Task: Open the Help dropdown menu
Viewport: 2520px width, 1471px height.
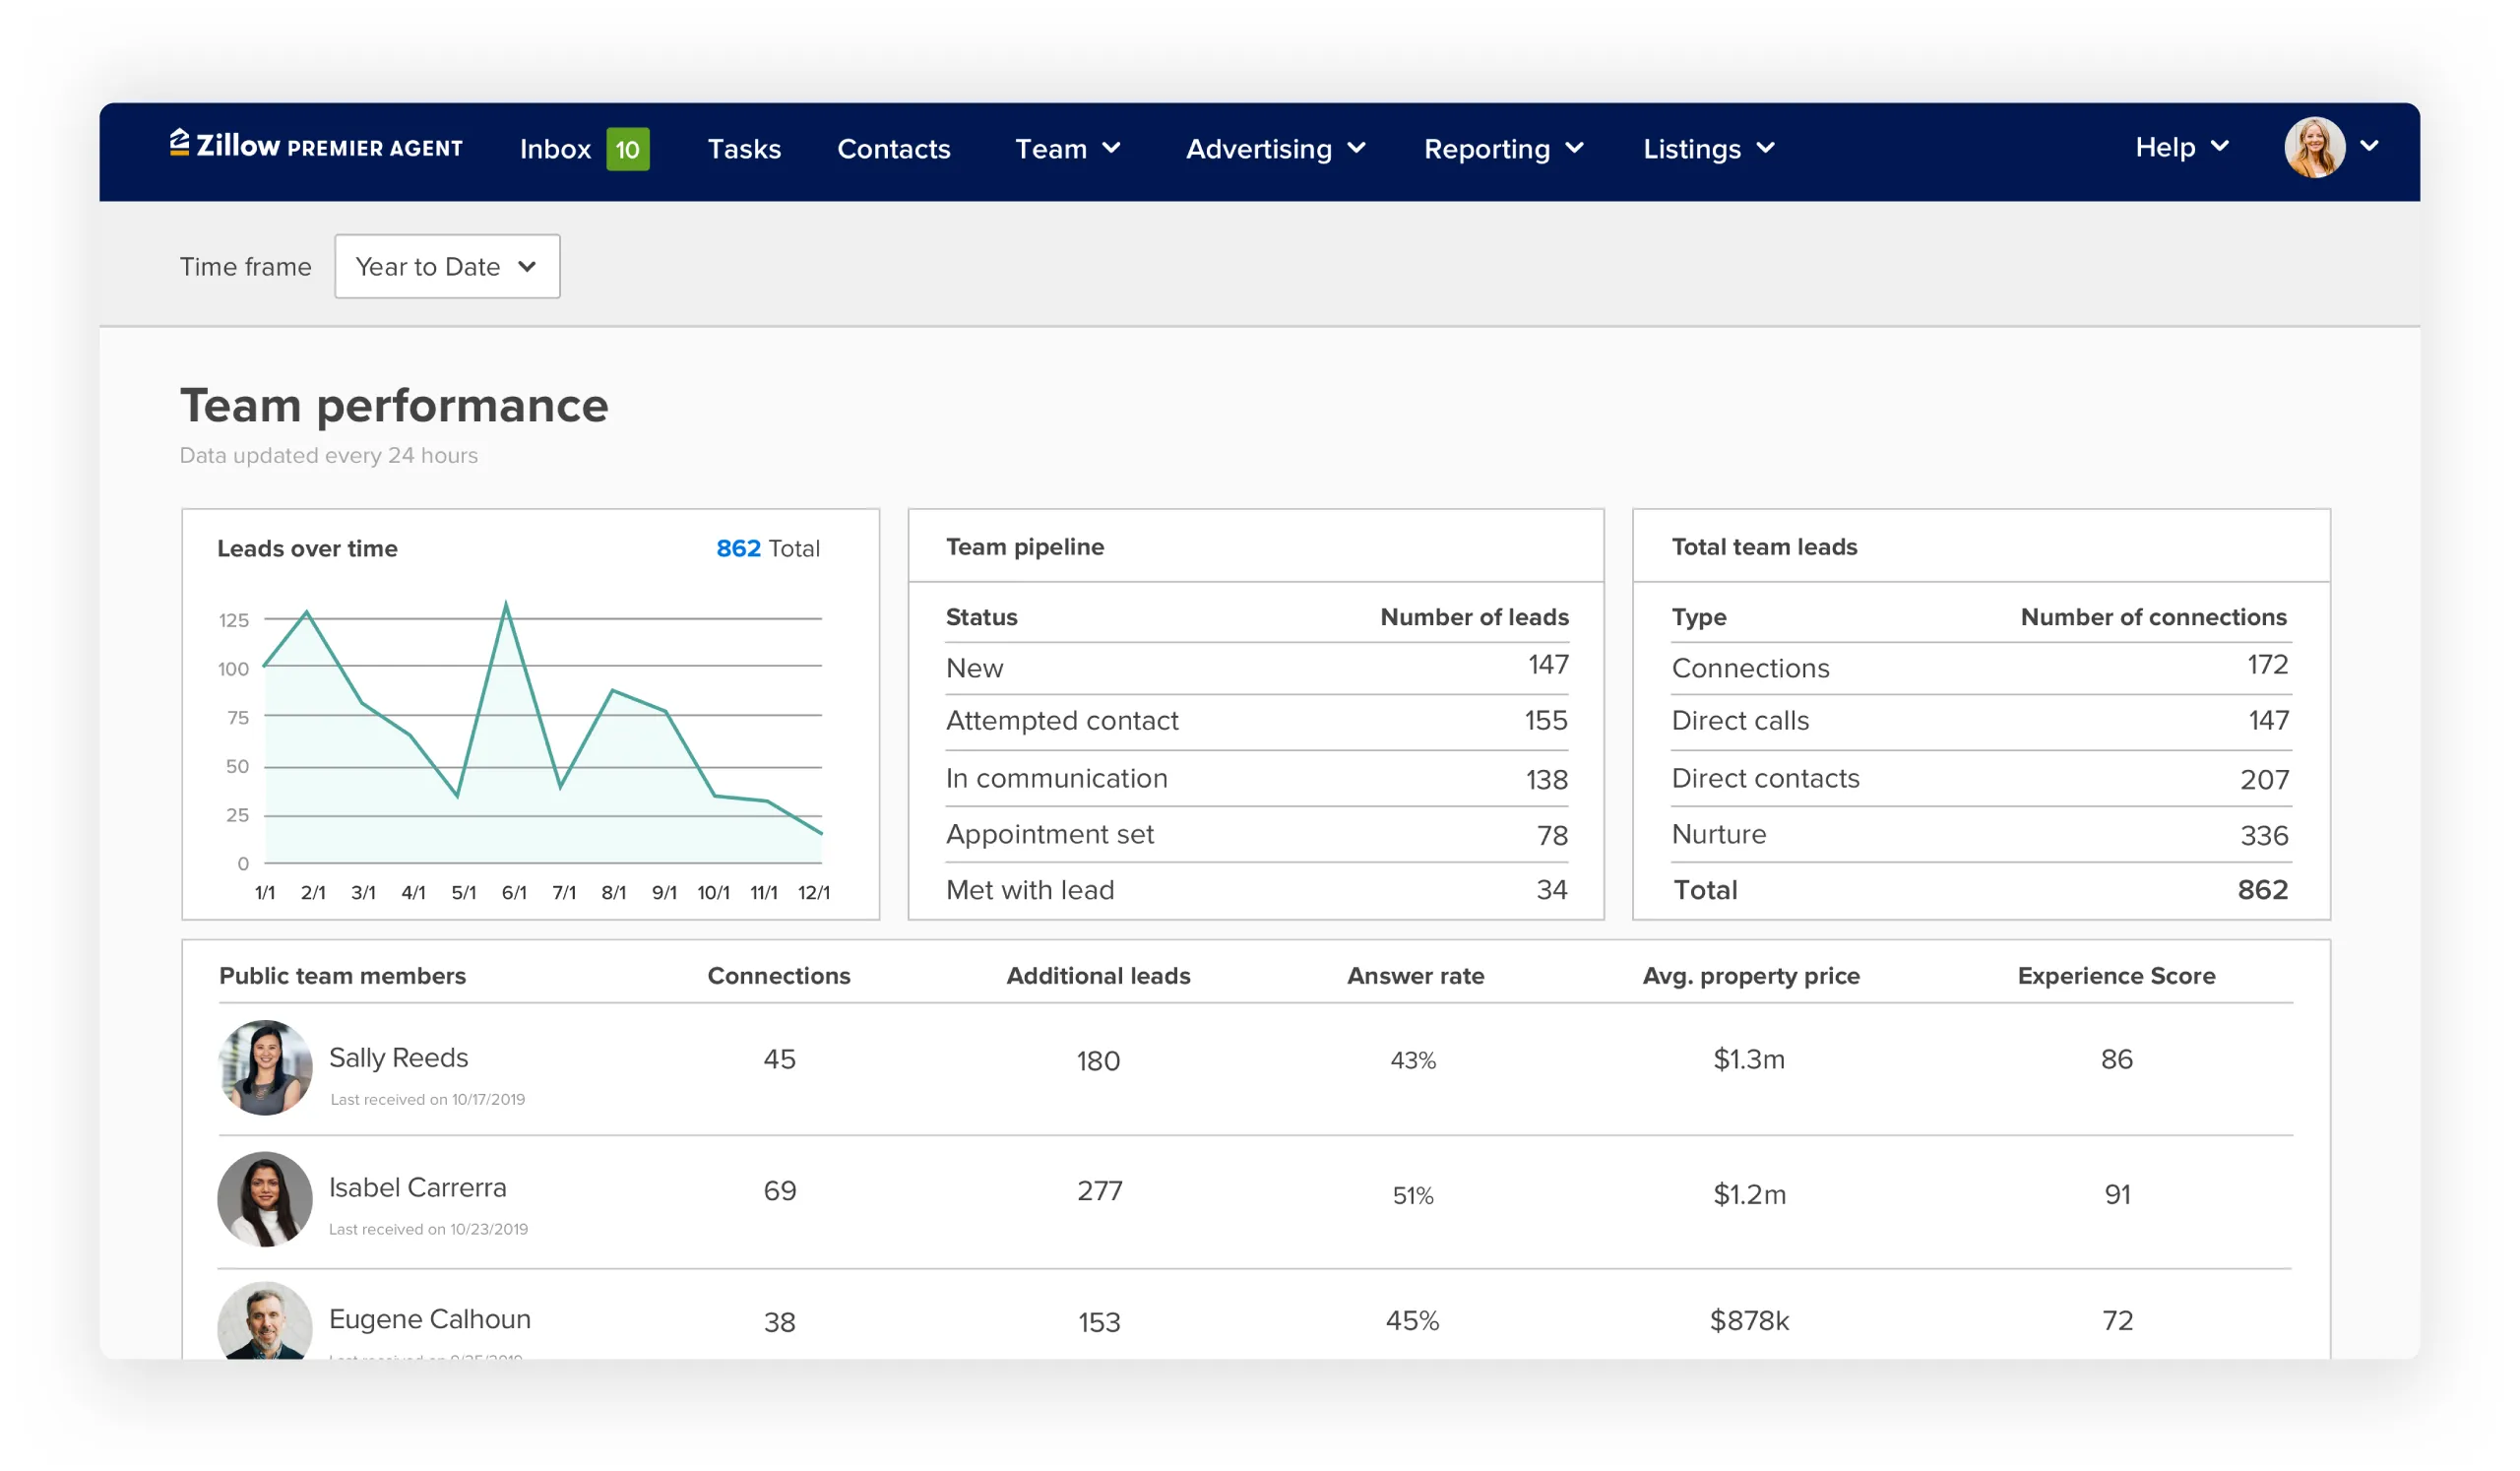Action: [x=2181, y=147]
